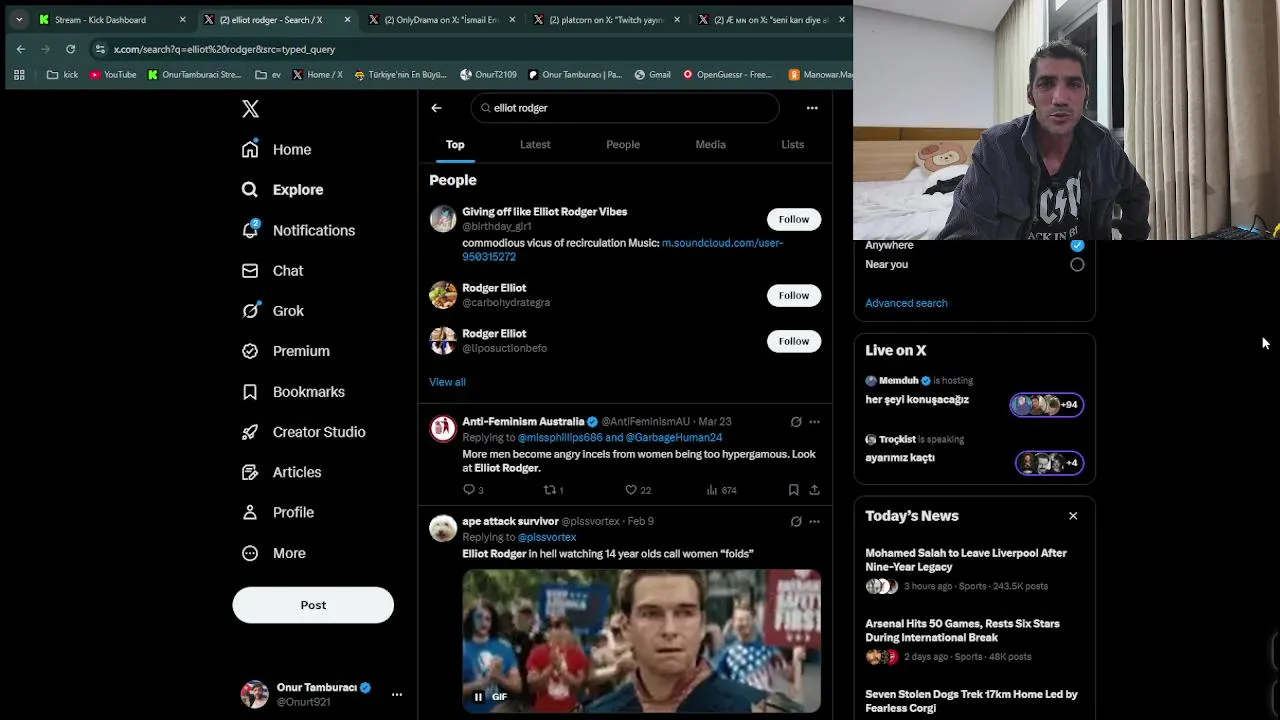
Task: Click the elliot rodger search field
Action: pyautogui.click(x=625, y=108)
